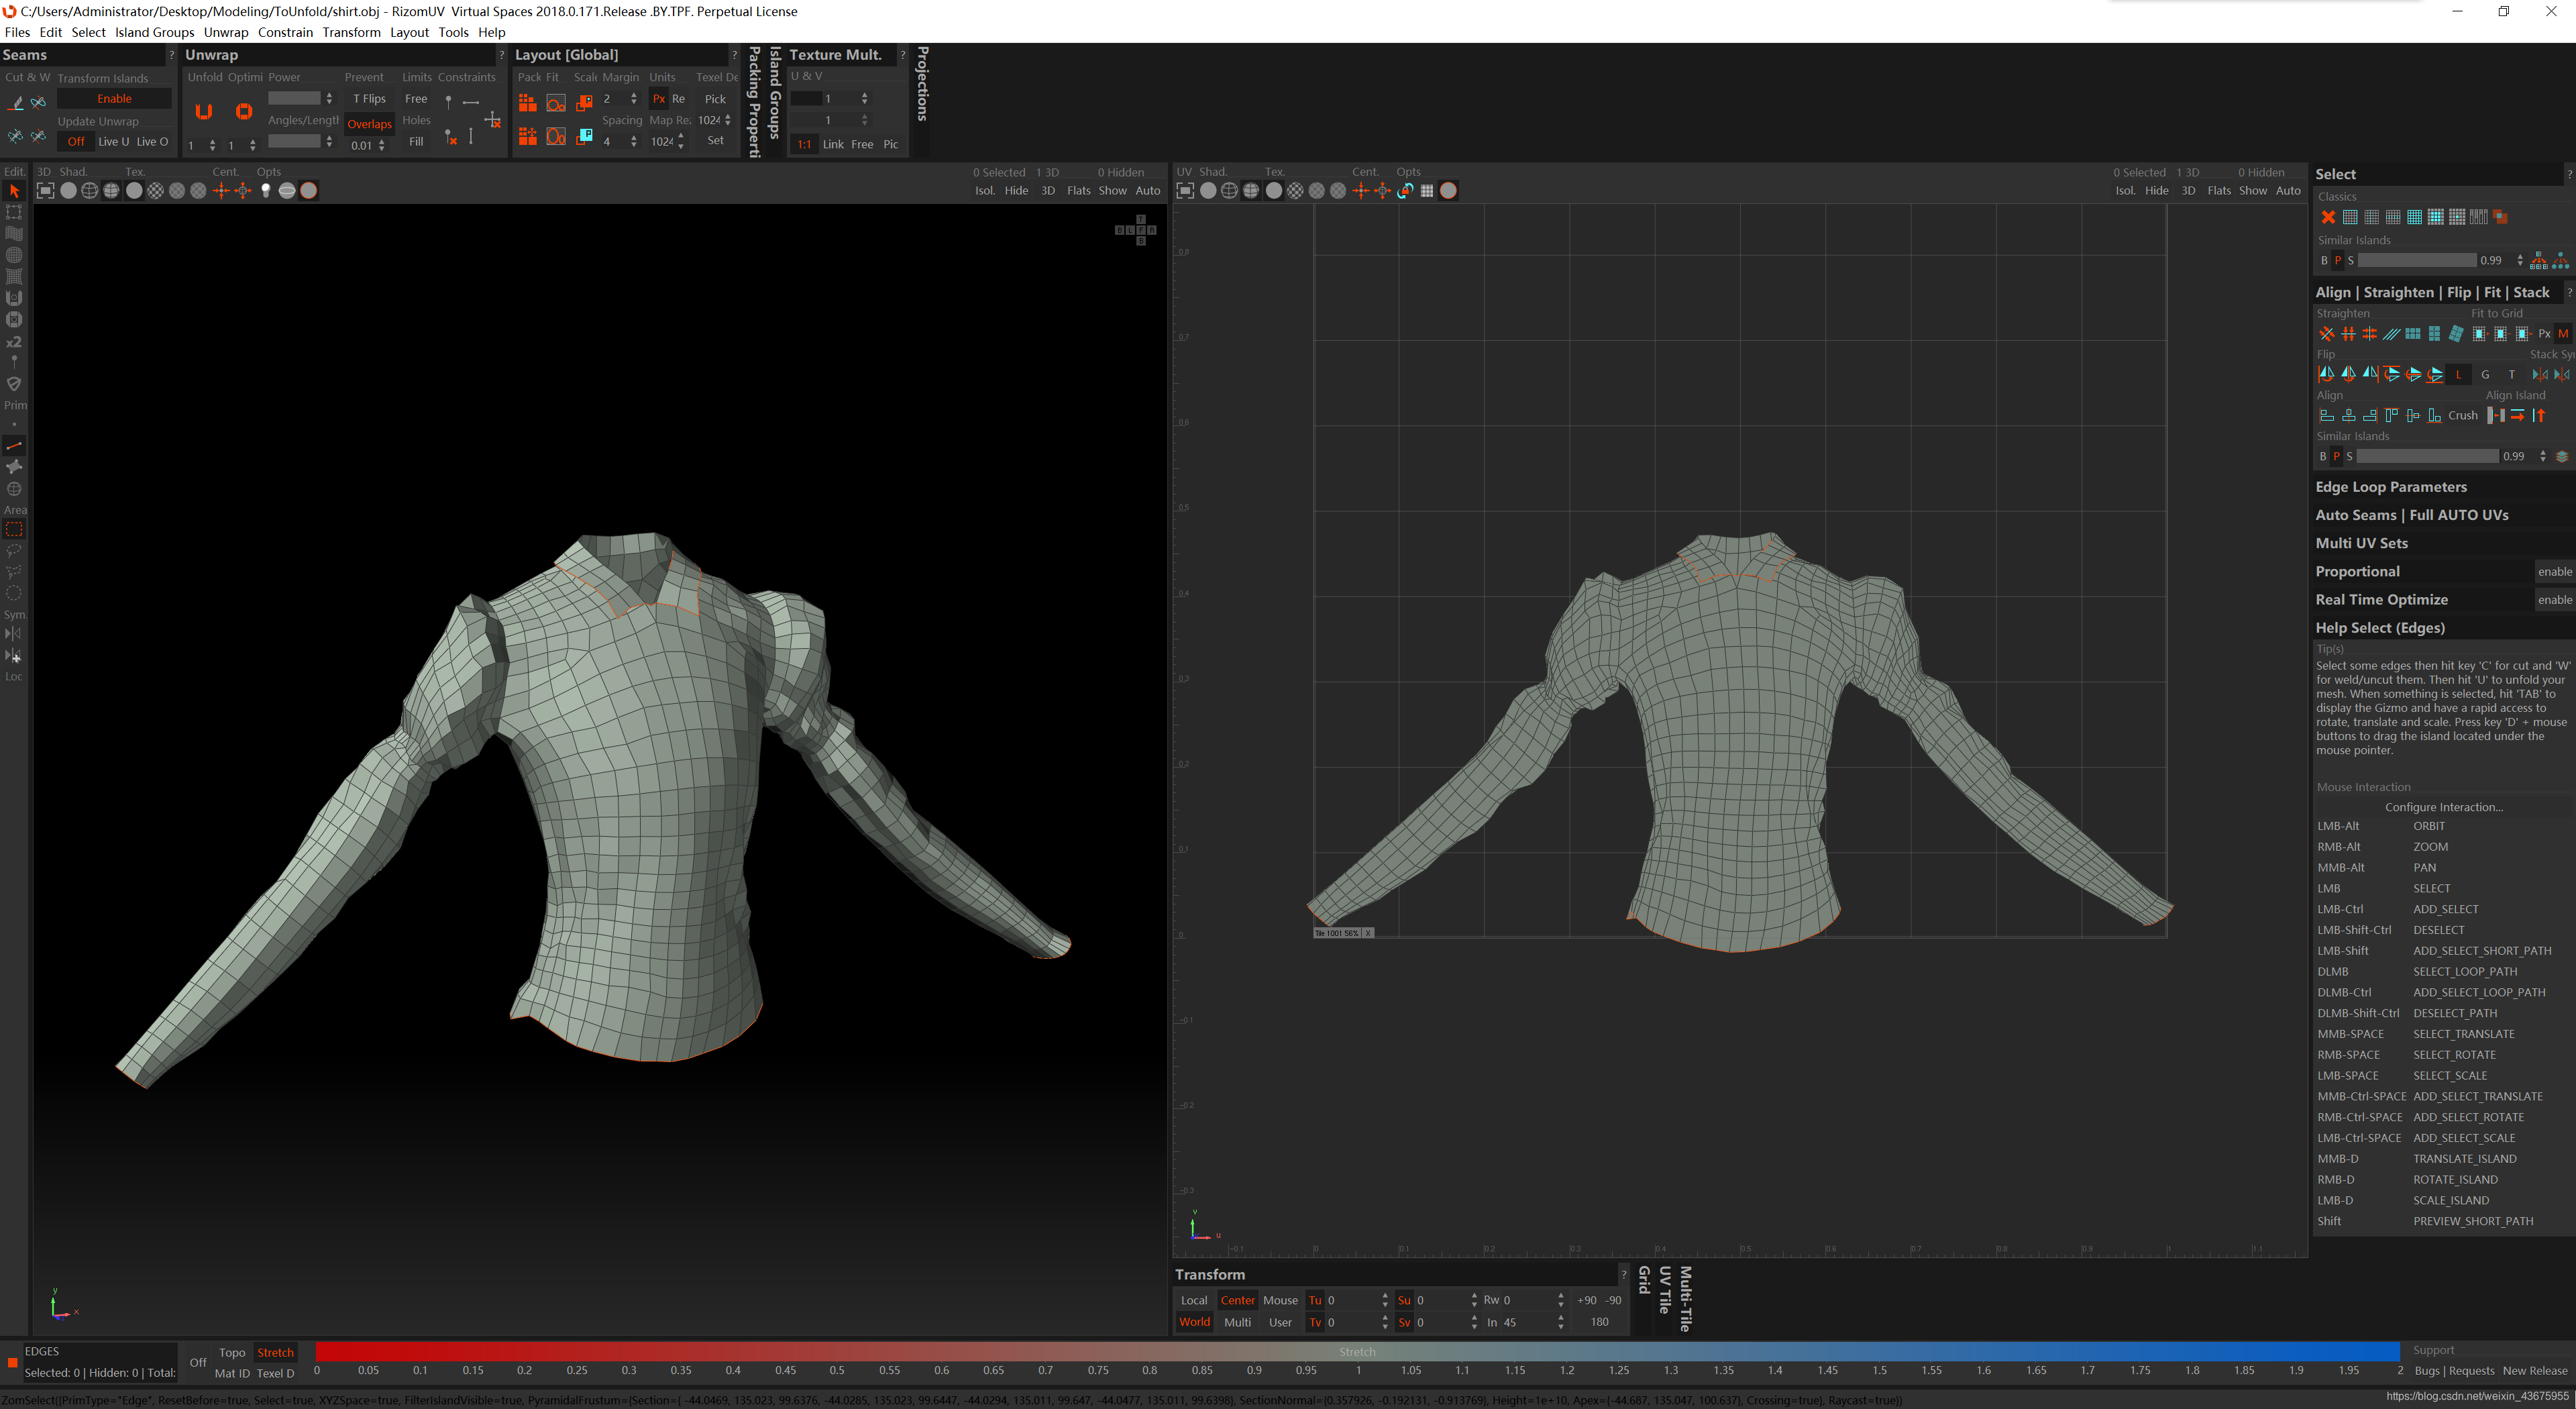This screenshot has width=2576, height=1409.
Task: Click the light bulb option in 3D viewport toolbar
Action: tap(265, 190)
